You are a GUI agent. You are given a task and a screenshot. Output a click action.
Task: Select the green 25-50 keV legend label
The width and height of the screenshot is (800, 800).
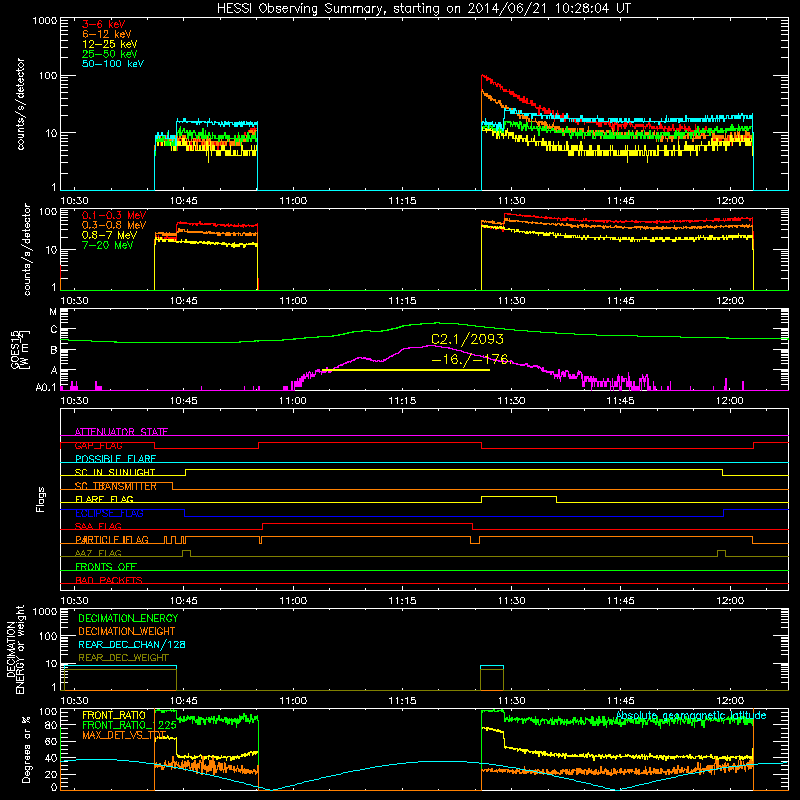point(110,54)
